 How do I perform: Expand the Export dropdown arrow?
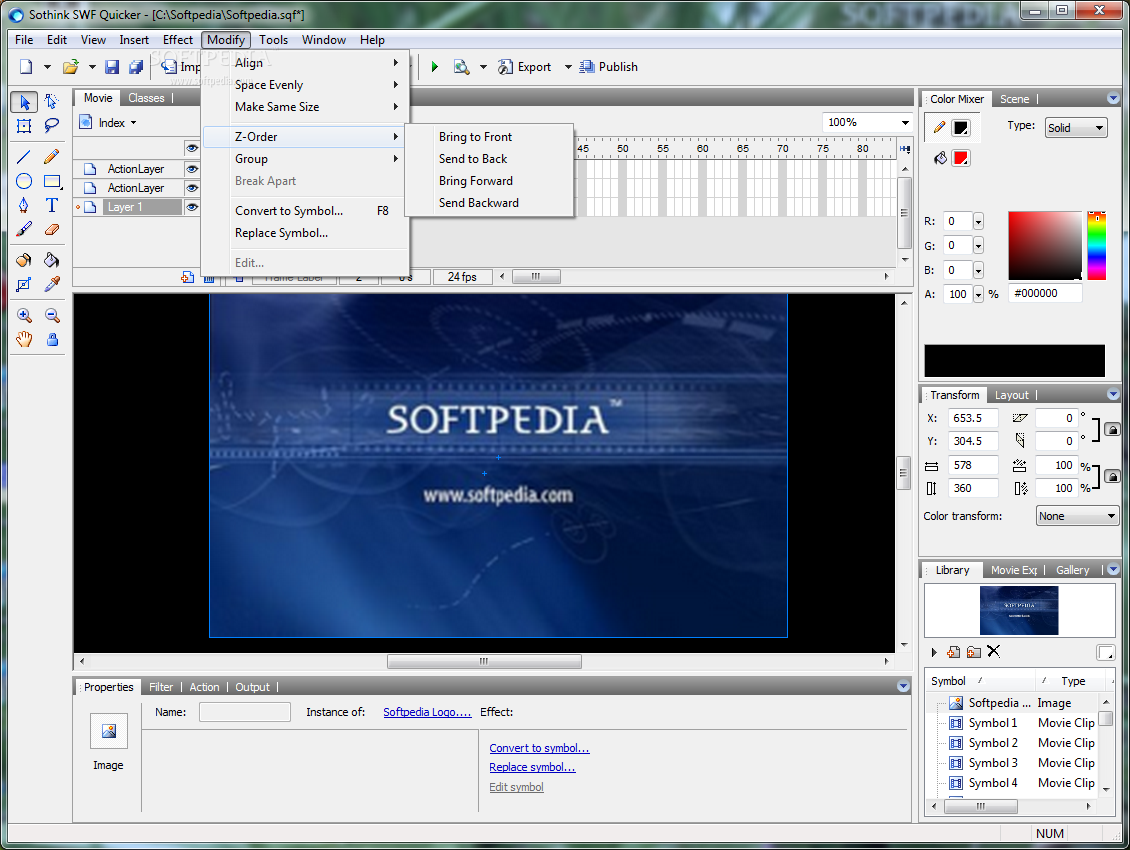tap(568, 67)
